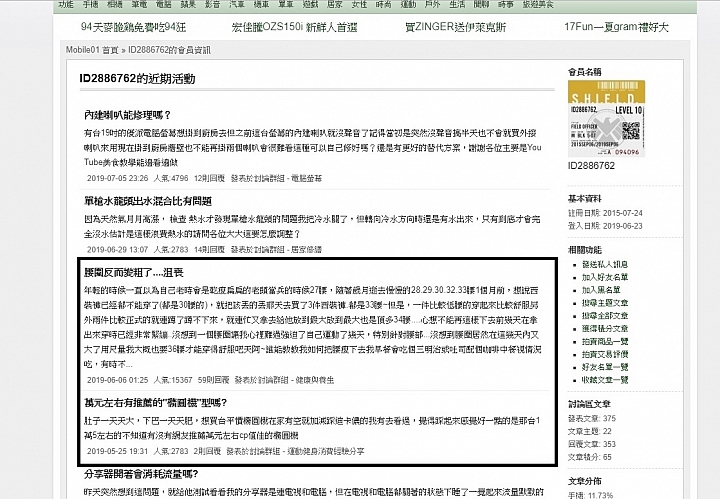The width and height of the screenshot is (720, 499).
Task: Click the 文章主題: 22 statistic
Action: pyautogui.click(x=590, y=431)
